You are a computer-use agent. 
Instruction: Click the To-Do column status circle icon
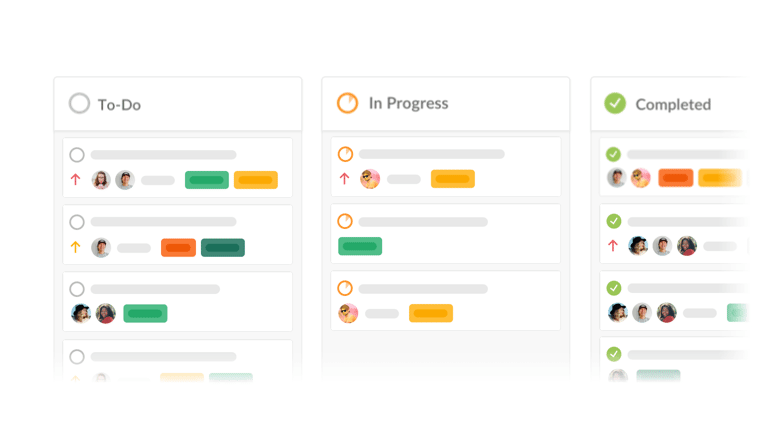[x=79, y=103]
